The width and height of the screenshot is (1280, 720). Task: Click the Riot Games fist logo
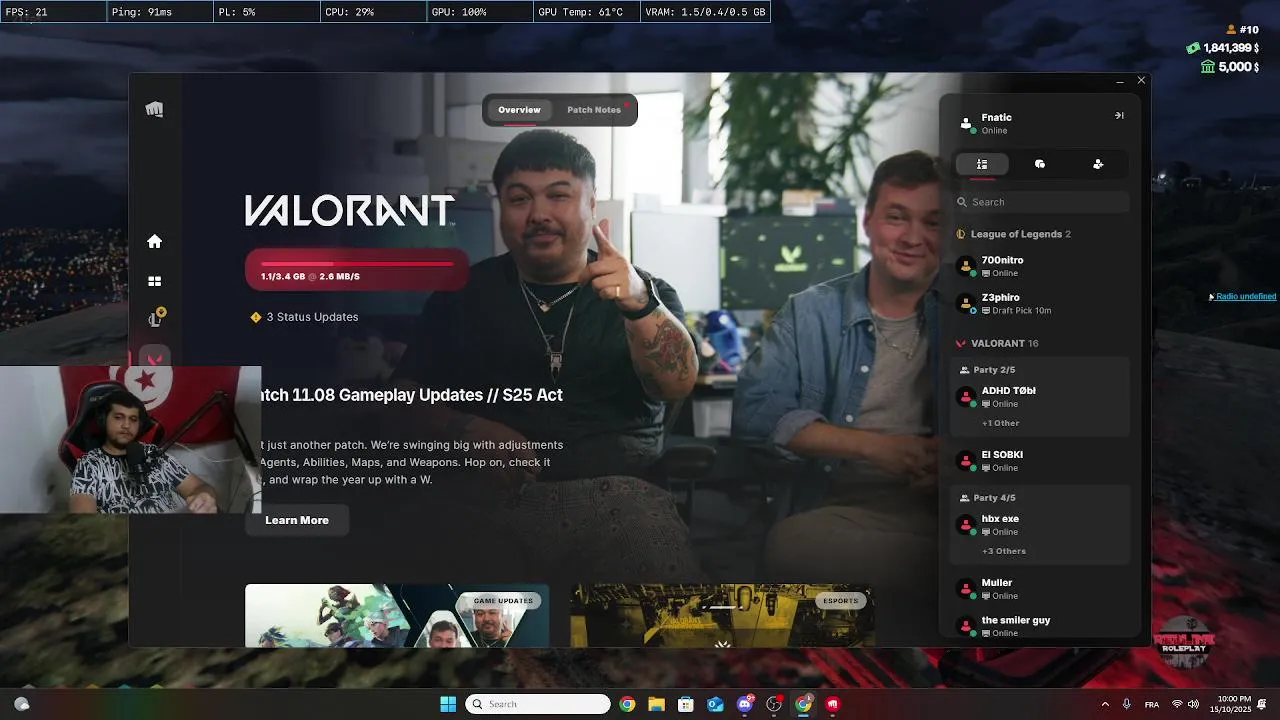click(154, 109)
